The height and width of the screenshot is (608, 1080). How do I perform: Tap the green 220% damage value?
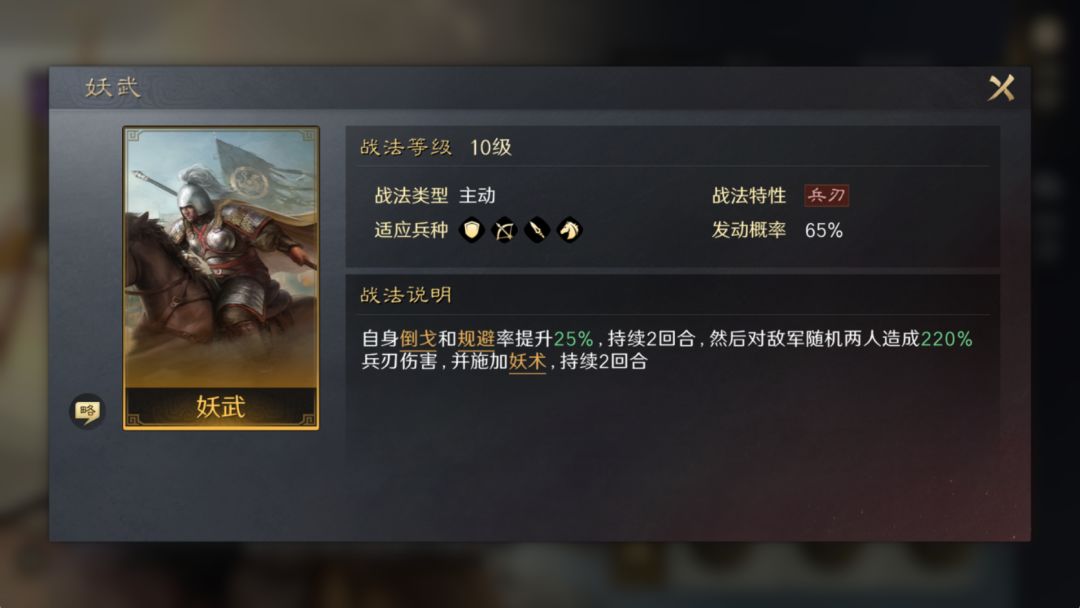[x=946, y=339]
